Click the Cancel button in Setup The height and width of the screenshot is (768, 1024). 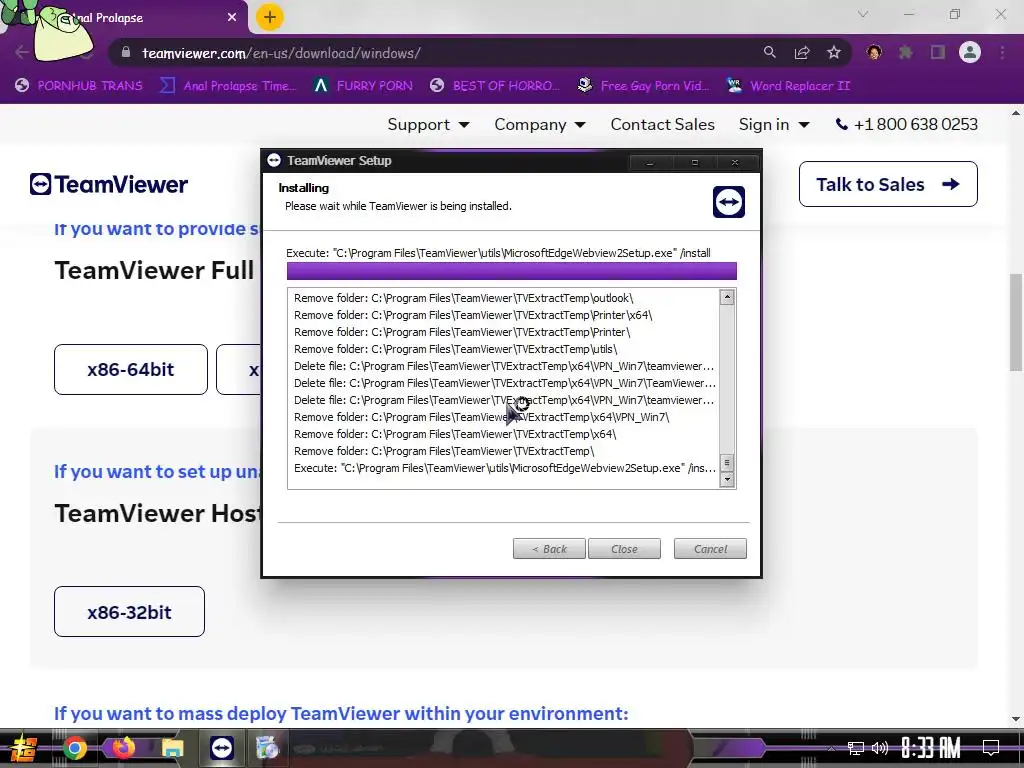click(x=710, y=549)
